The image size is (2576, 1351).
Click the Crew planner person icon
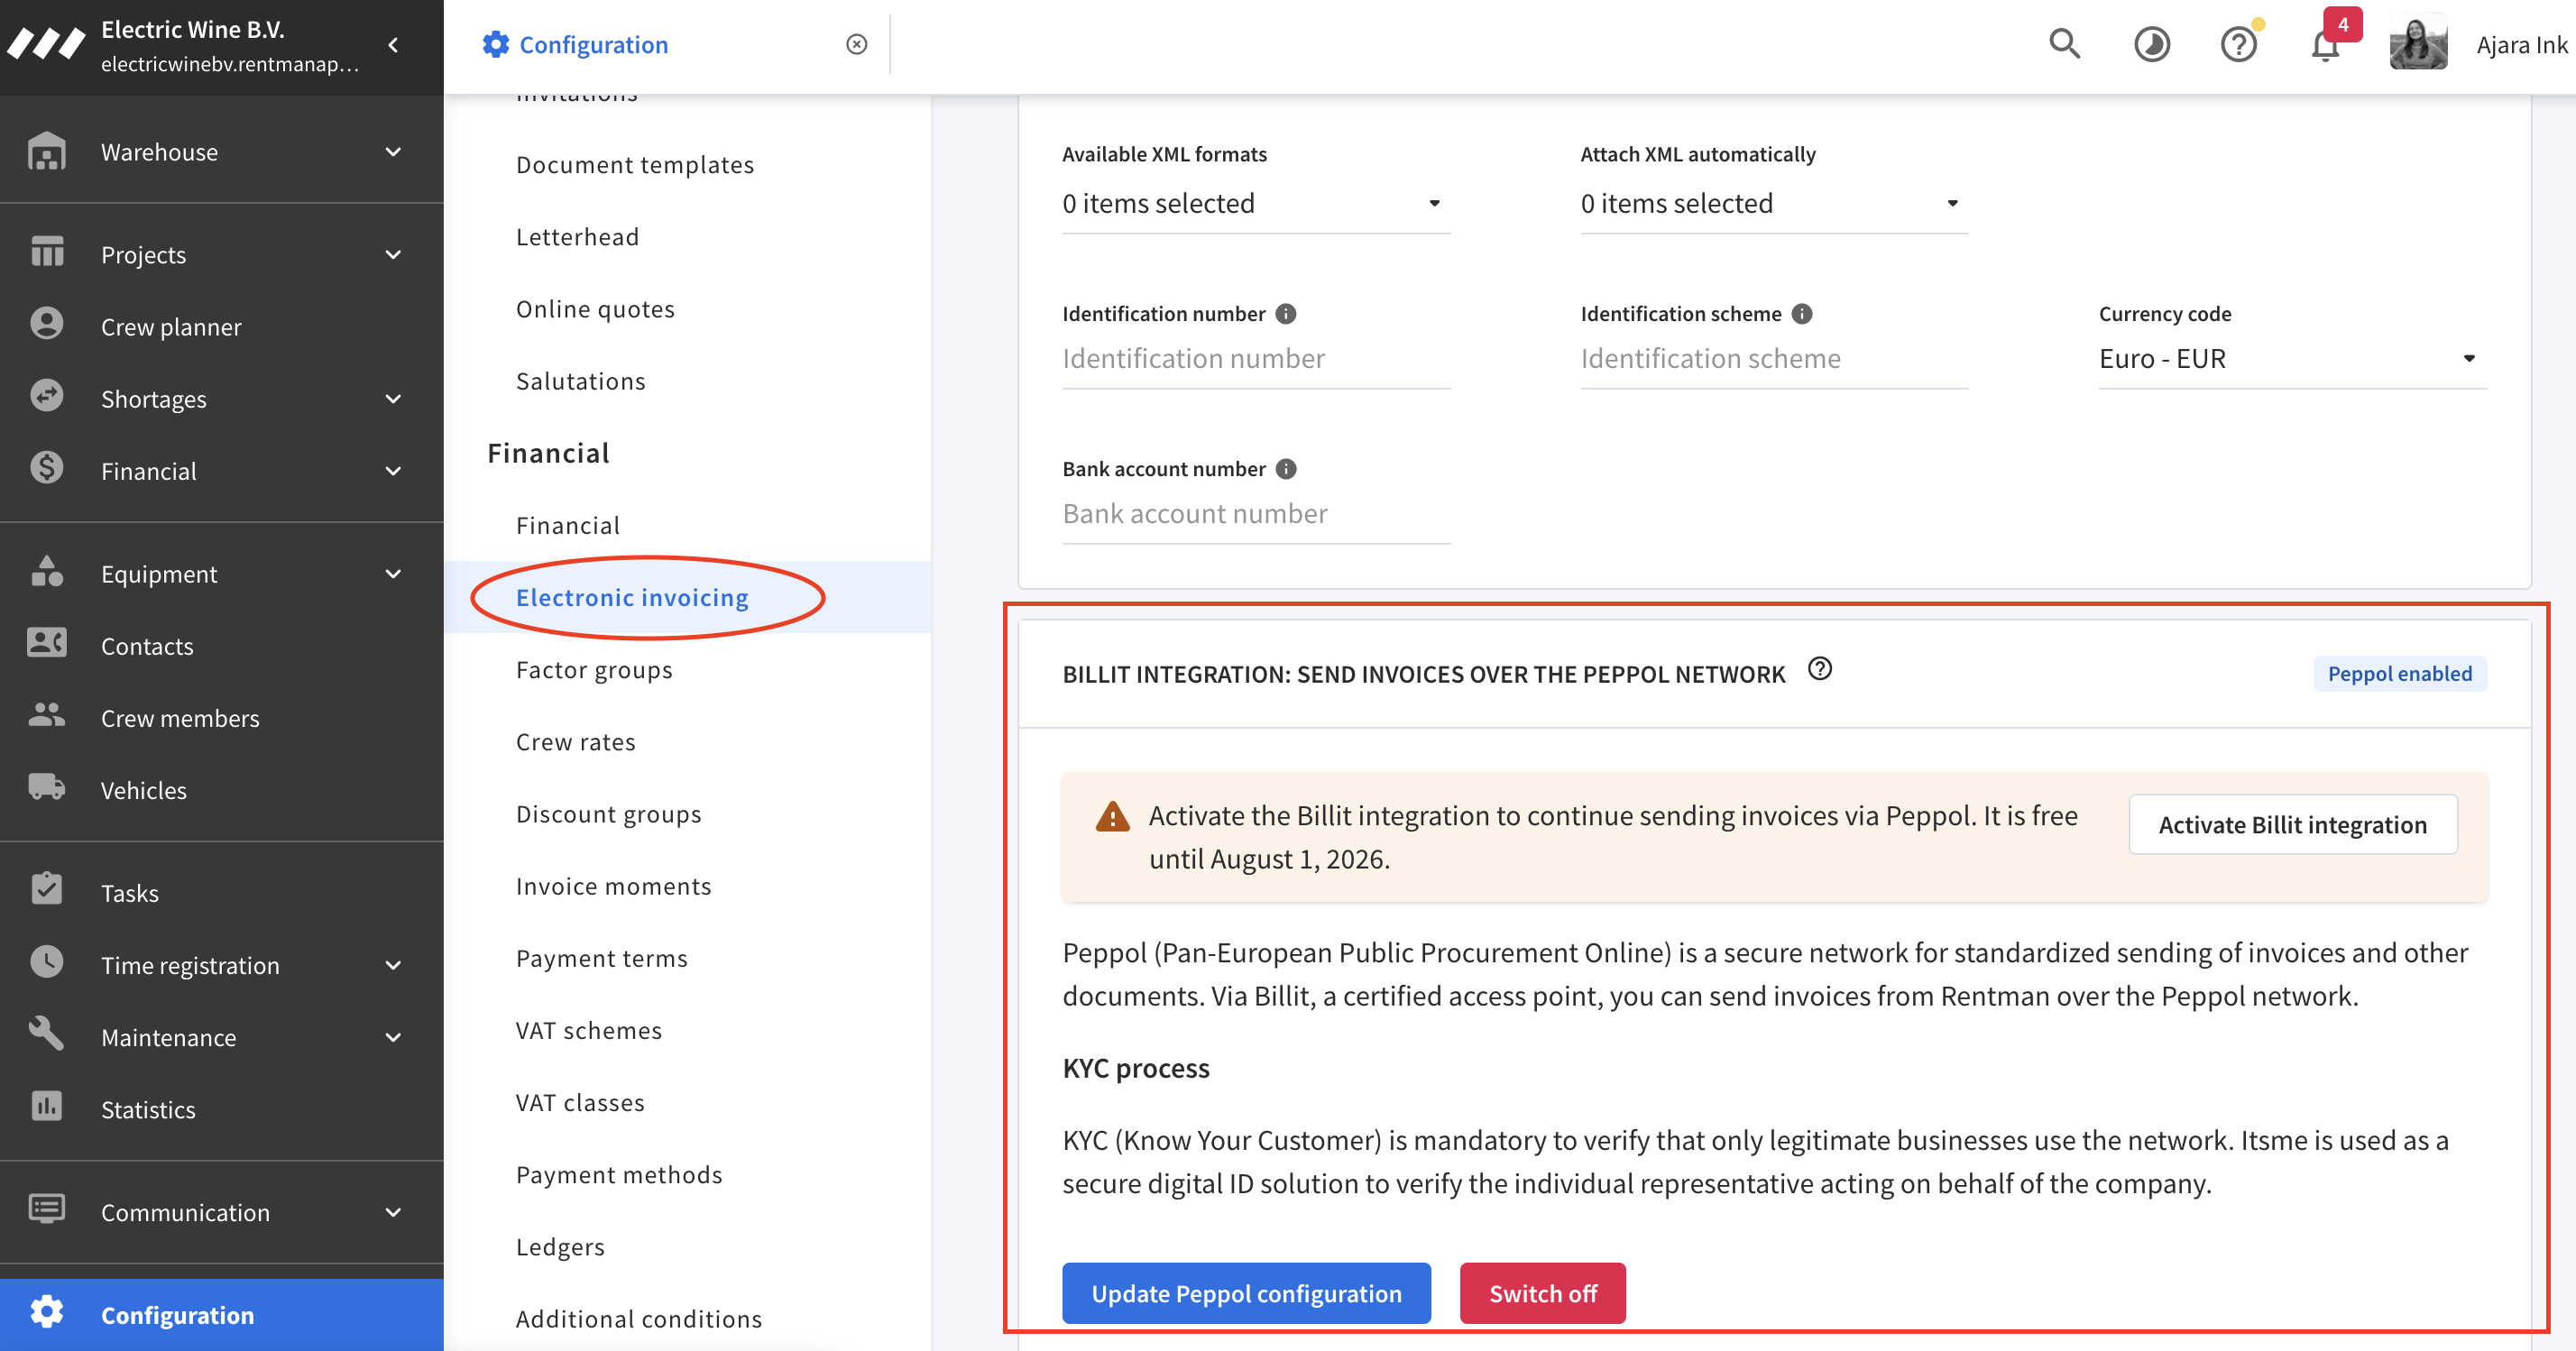tap(47, 325)
